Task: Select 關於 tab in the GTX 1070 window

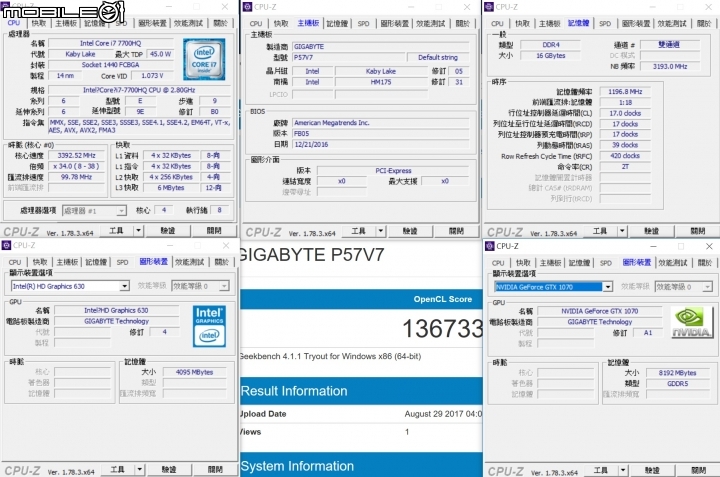Action: click(x=704, y=263)
